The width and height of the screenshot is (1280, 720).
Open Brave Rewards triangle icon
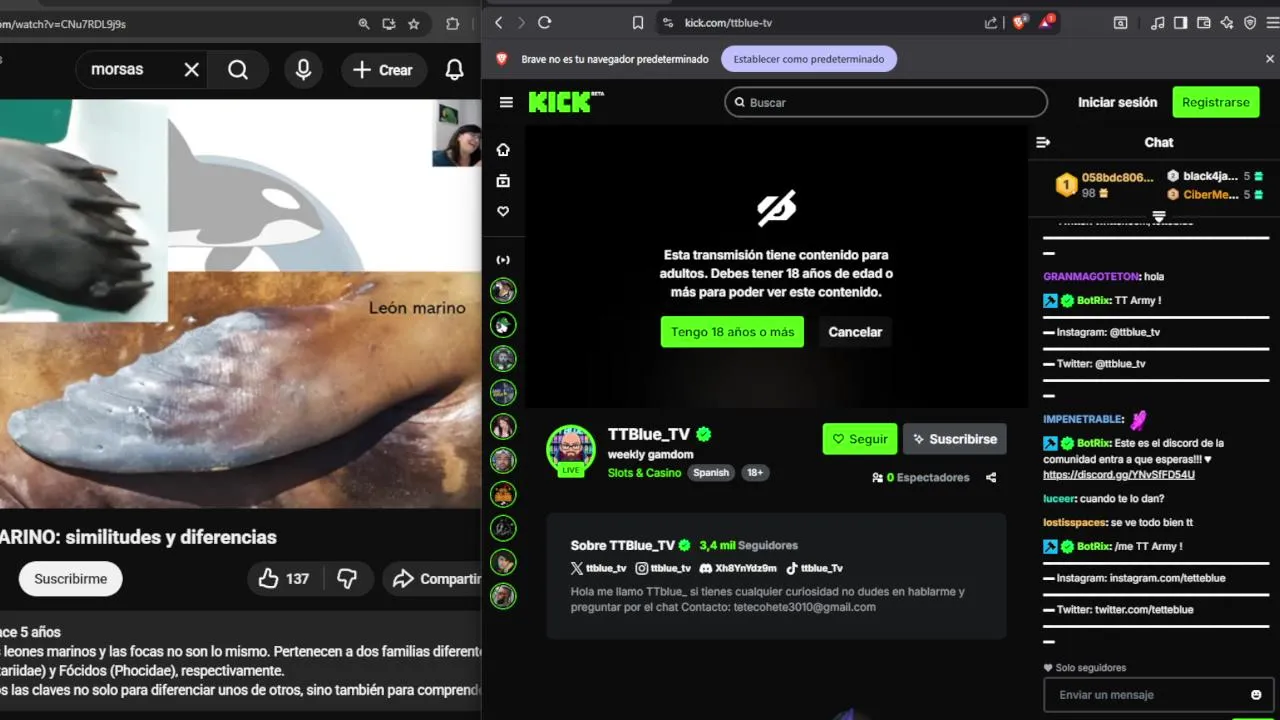(1047, 22)
